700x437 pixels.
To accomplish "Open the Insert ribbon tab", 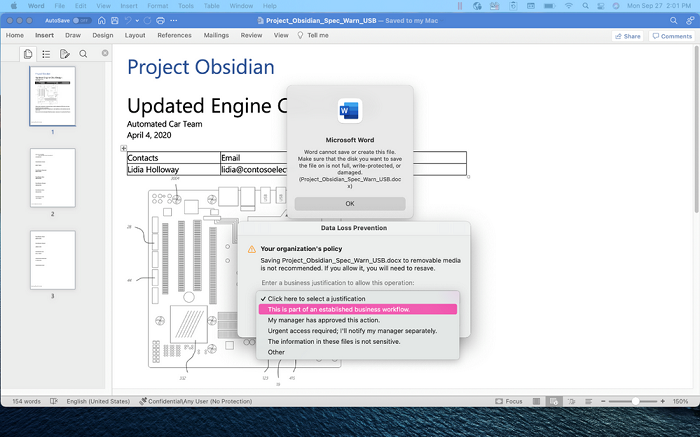I will [44, 35].
